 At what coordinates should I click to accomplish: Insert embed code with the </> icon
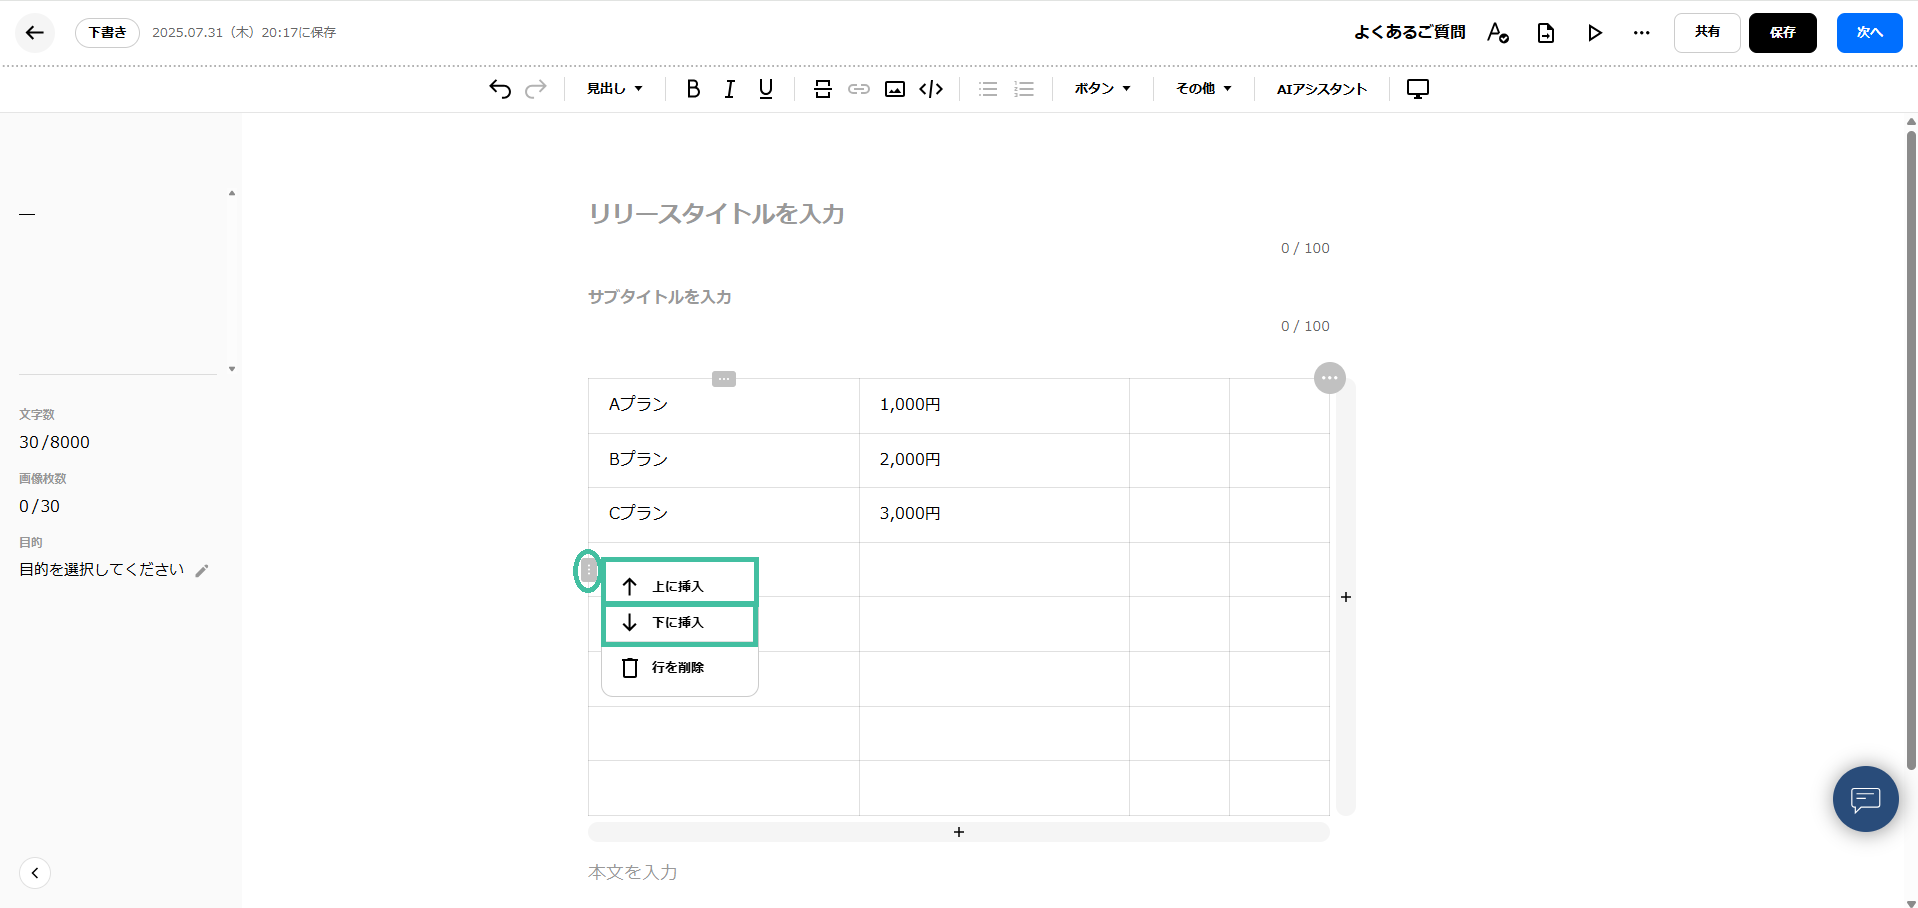click(x=930, y=89)
